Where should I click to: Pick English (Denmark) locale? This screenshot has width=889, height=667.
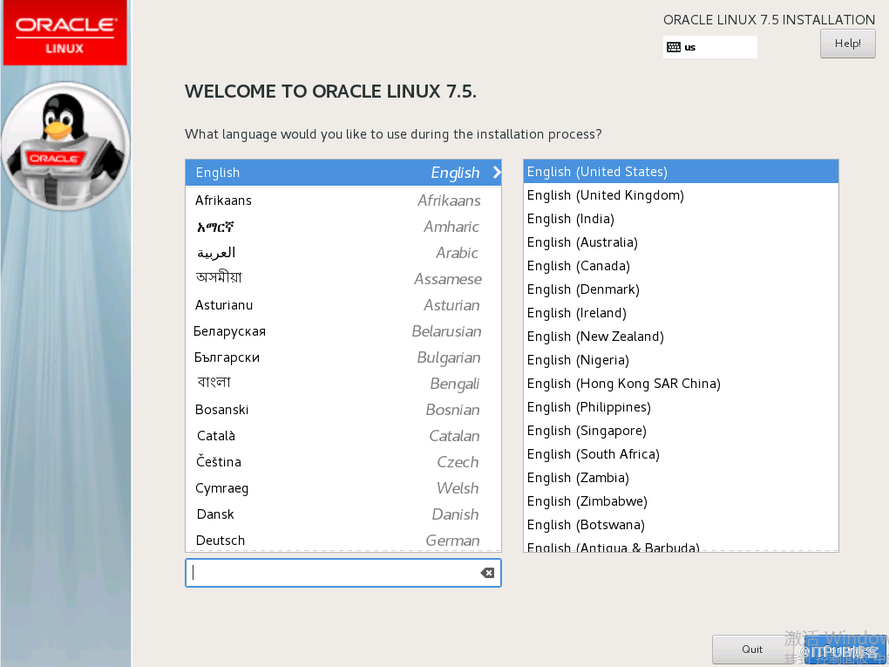(680, 289)
